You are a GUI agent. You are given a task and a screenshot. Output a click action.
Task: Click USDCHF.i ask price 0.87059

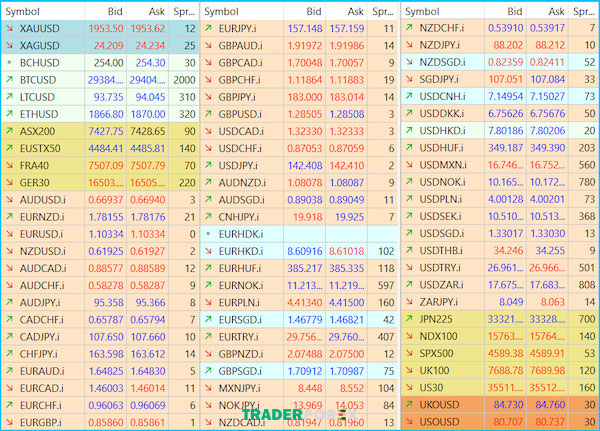pyautogui.click(x=346, y=148)
